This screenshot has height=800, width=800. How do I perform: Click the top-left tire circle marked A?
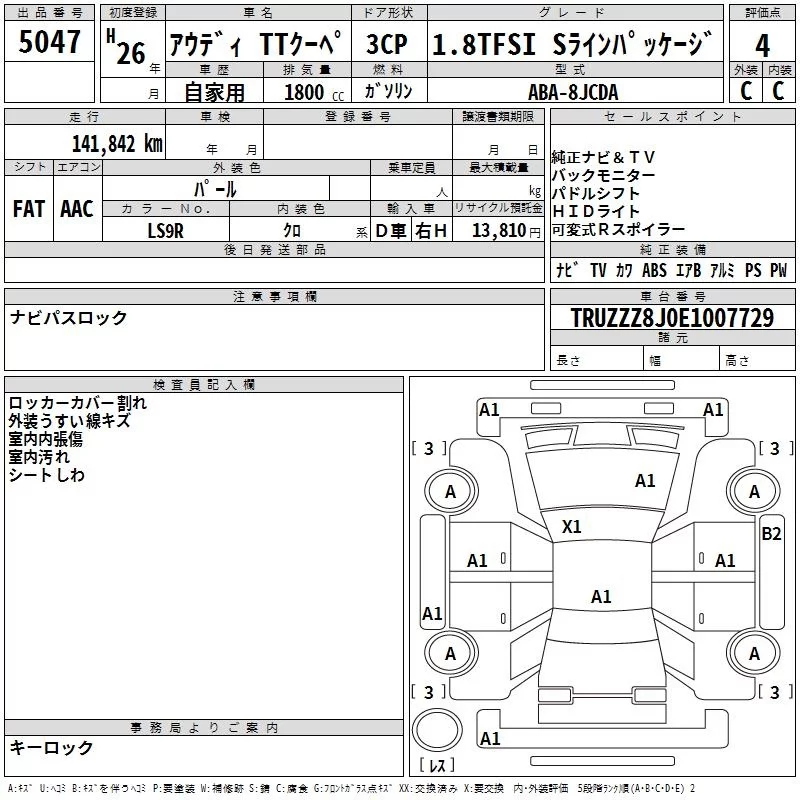tap(450, 491)
